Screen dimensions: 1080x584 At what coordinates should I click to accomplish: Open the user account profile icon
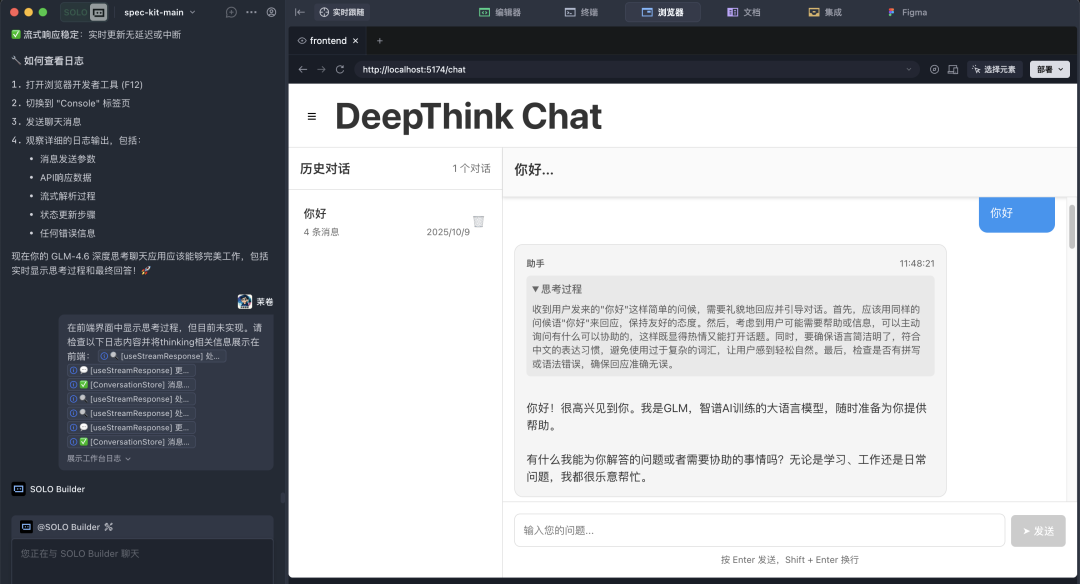[271, 12]
